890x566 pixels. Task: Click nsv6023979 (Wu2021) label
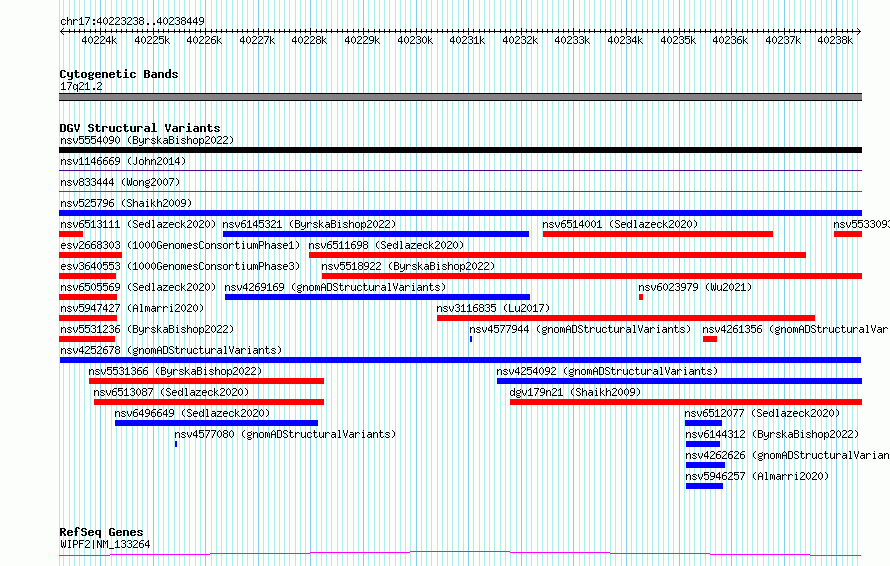coord(695,287)
